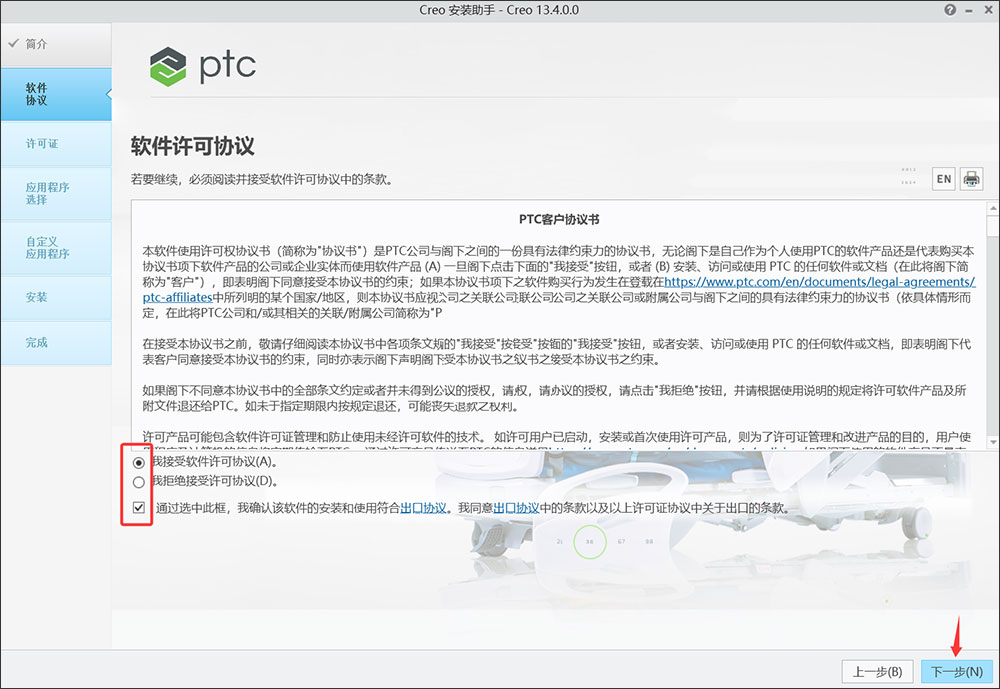This screenshot has height=689, width=1000.
Task: Toggle the export agreement confirmation checkbox
Action: click(x=138, y=508)
